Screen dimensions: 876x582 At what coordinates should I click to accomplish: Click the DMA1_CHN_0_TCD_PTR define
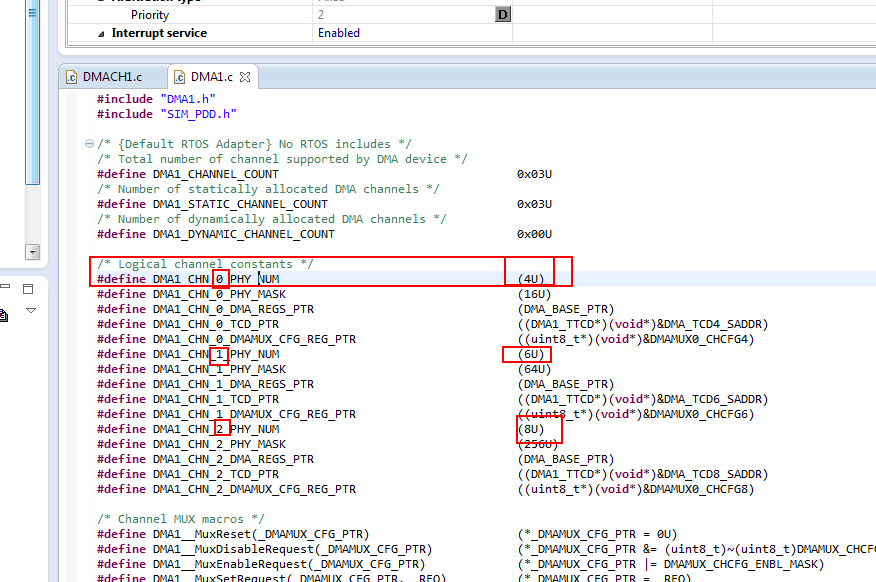216,325
